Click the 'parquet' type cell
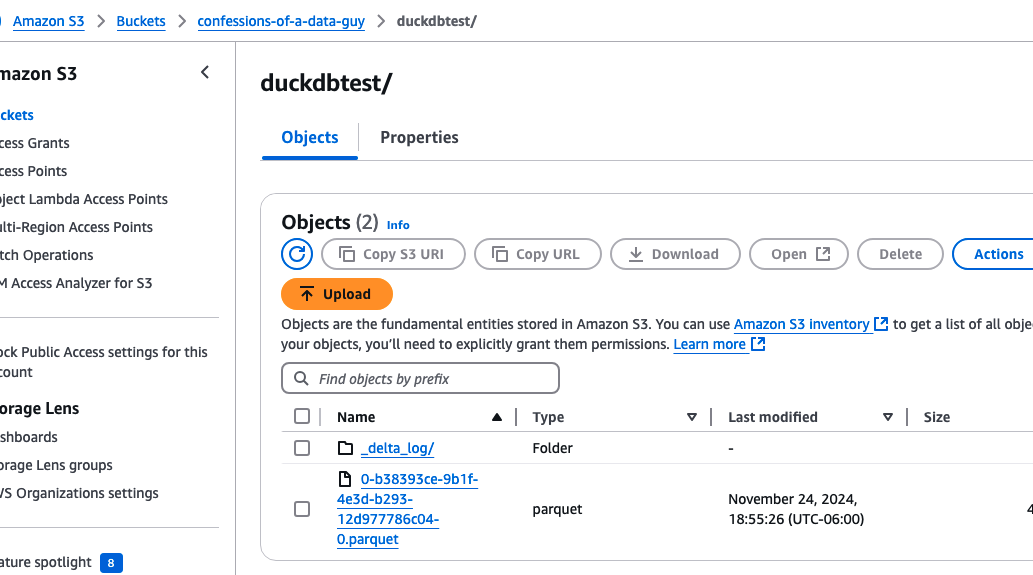 557,509
